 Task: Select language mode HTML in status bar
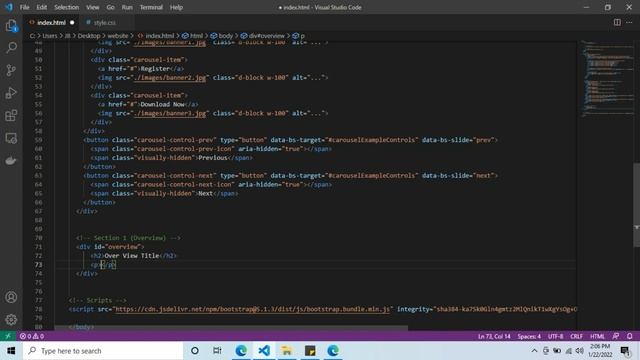click(x=597, y=336)
